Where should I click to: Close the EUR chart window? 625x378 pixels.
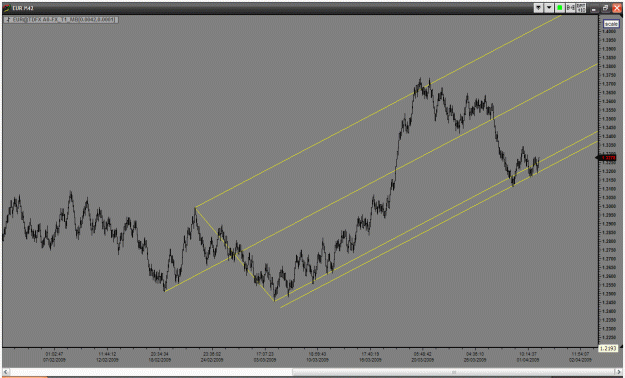click(616, 8)
